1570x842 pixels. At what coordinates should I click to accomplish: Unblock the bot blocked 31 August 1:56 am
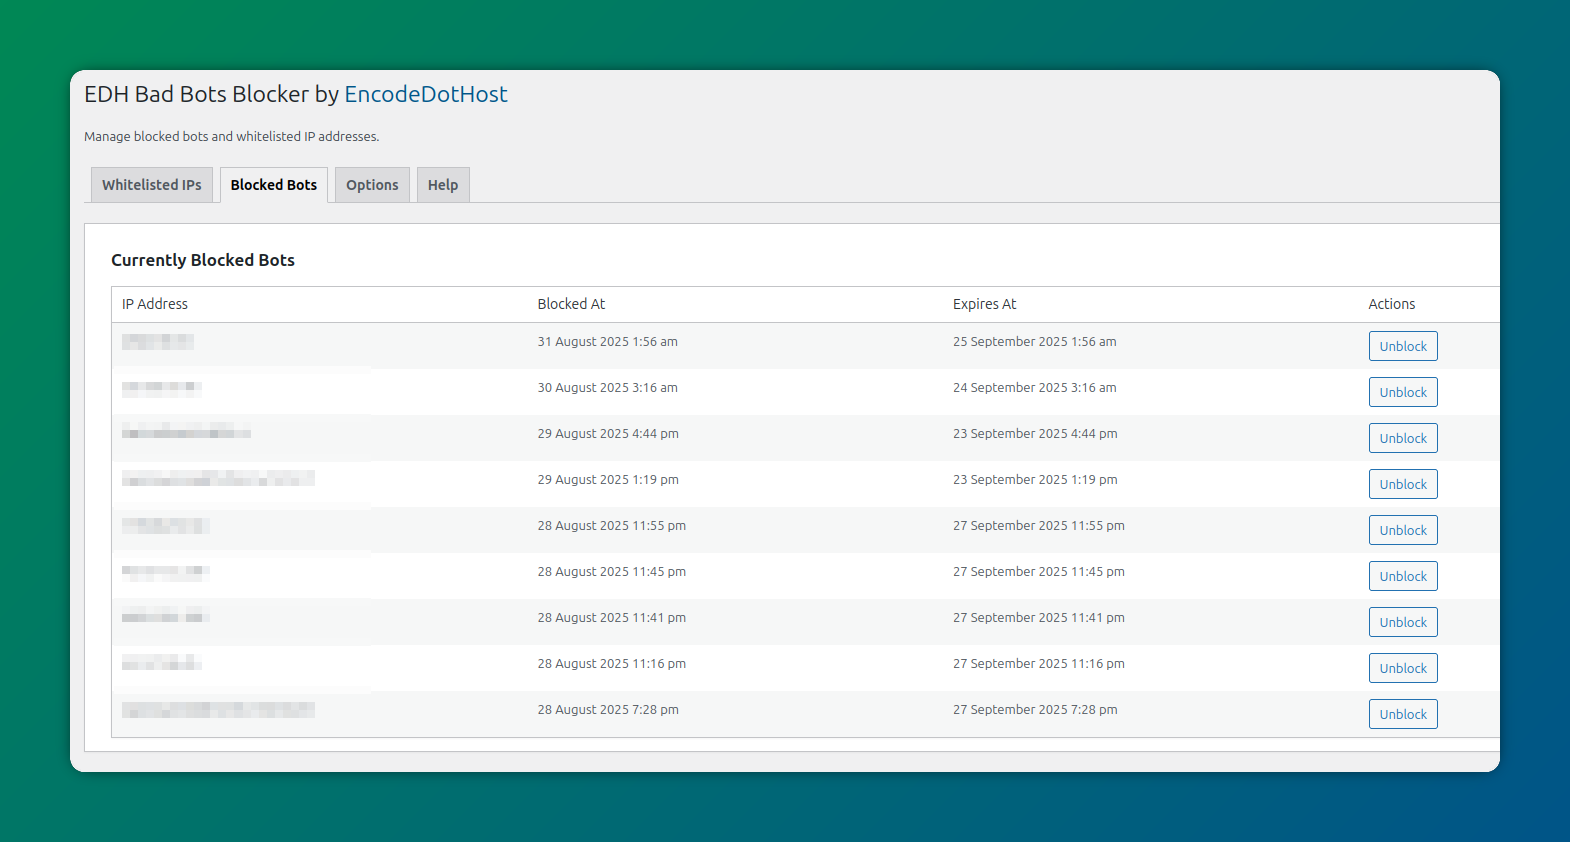(x=1403, y=346)
